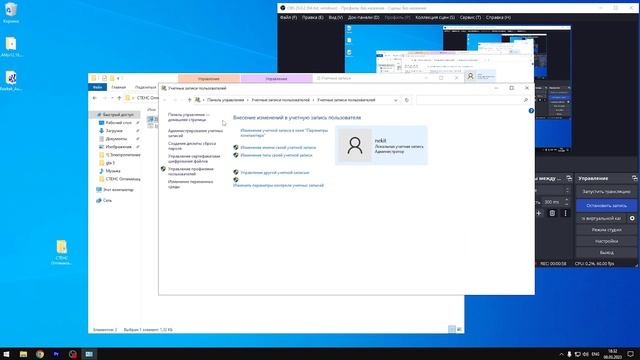This screenshot has height=360, width=640.
Task: Select 'Сеть' in Explorer navigation pane
Action: (107, 200)
